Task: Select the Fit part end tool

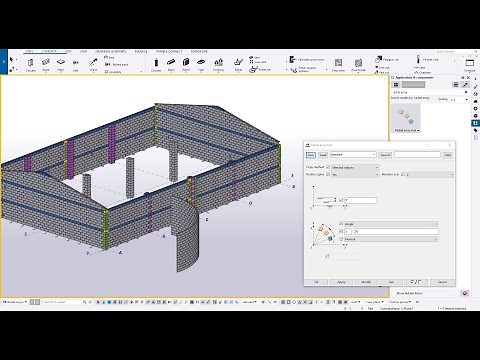Action: pos(428,60)
